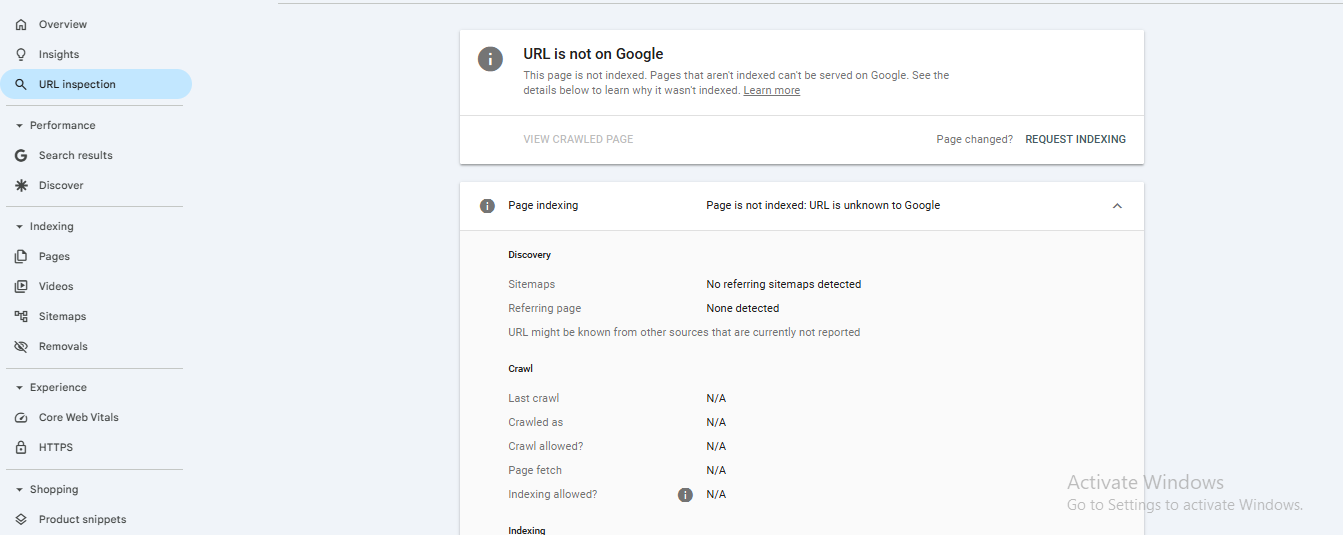Open the Insights menu item
The height and width of the screenshot is (535, 1343).
[x=96, y=54]
